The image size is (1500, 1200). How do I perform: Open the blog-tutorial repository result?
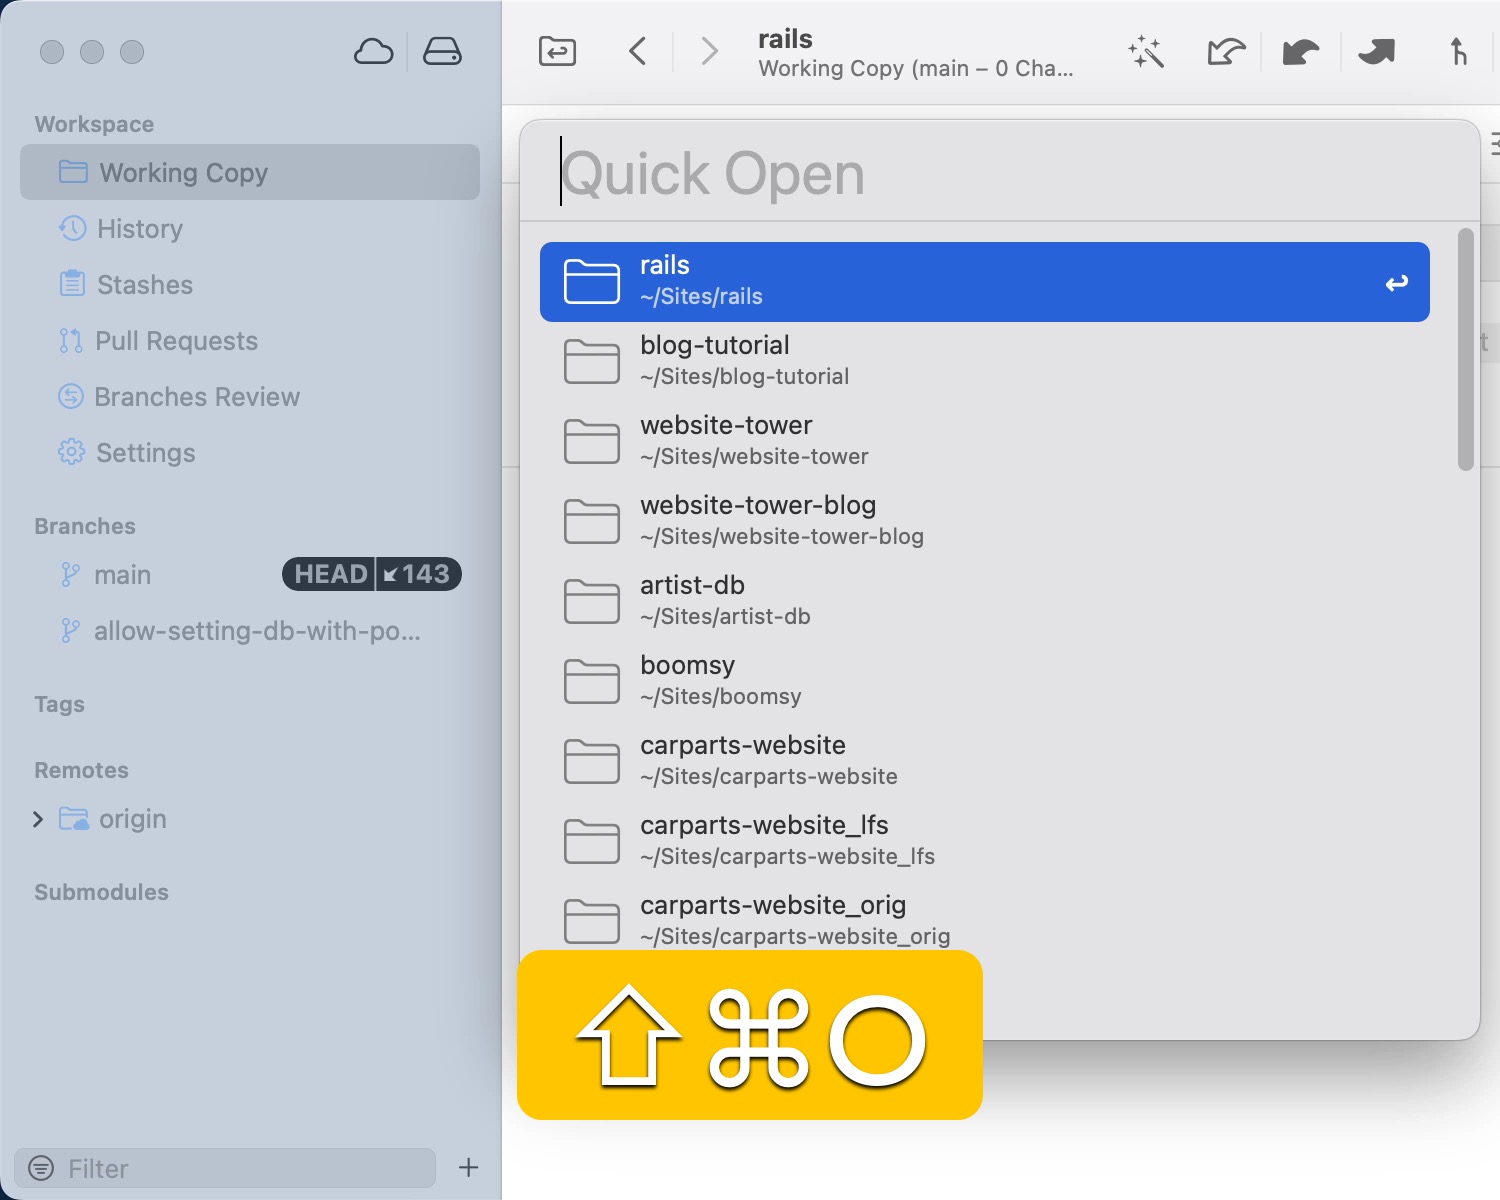tap(985, 362)
